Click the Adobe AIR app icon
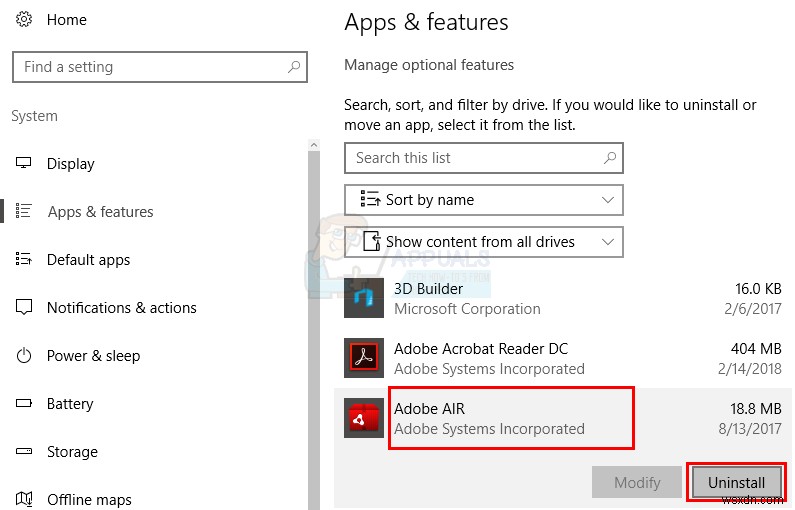795x510 pixels. [x=364, y=418]
